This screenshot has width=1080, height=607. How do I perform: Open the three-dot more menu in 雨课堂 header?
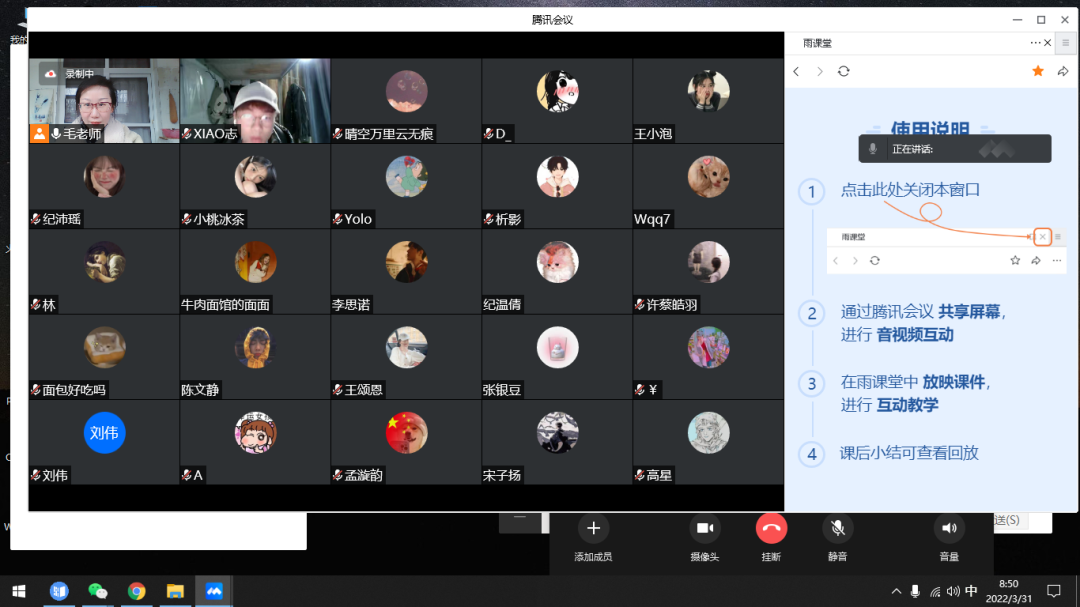1035,43
